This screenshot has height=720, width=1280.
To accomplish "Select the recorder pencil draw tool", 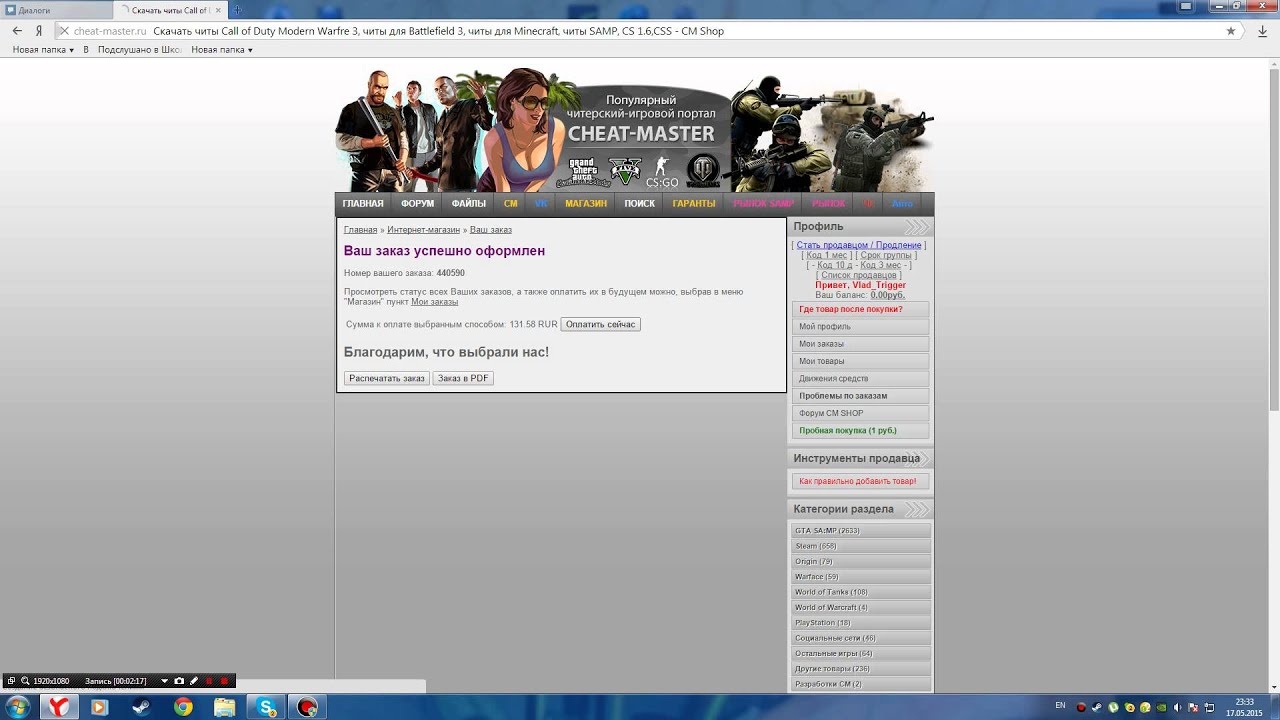I will click(x=194, y=681).
